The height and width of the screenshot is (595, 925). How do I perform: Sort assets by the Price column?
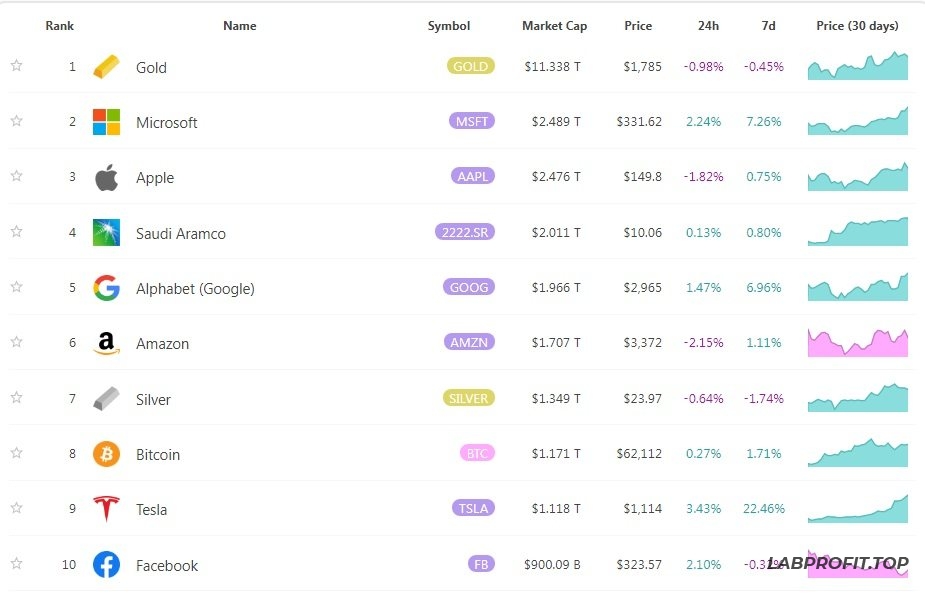tap(638, 26)
